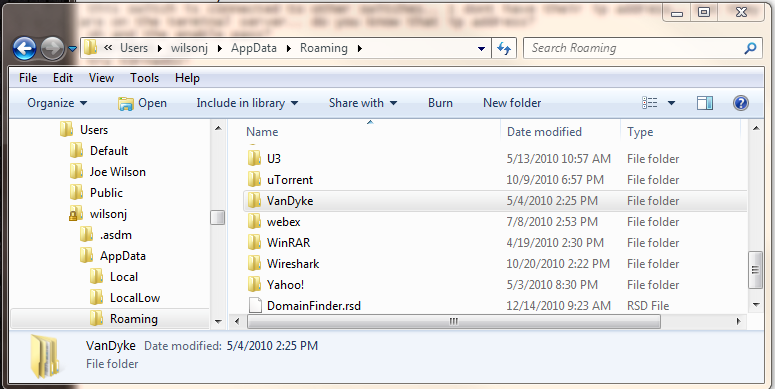The height and width of the screenshot is (389, 775).
Task: Click the locked wilsonj folder icon
Action: point(76,214)
